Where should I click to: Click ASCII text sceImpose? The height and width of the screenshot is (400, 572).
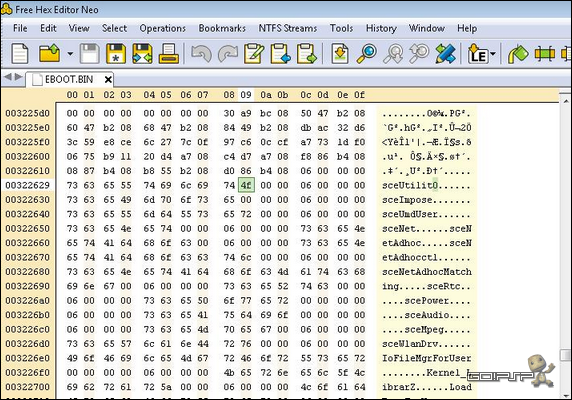click(x=407, y=200)
